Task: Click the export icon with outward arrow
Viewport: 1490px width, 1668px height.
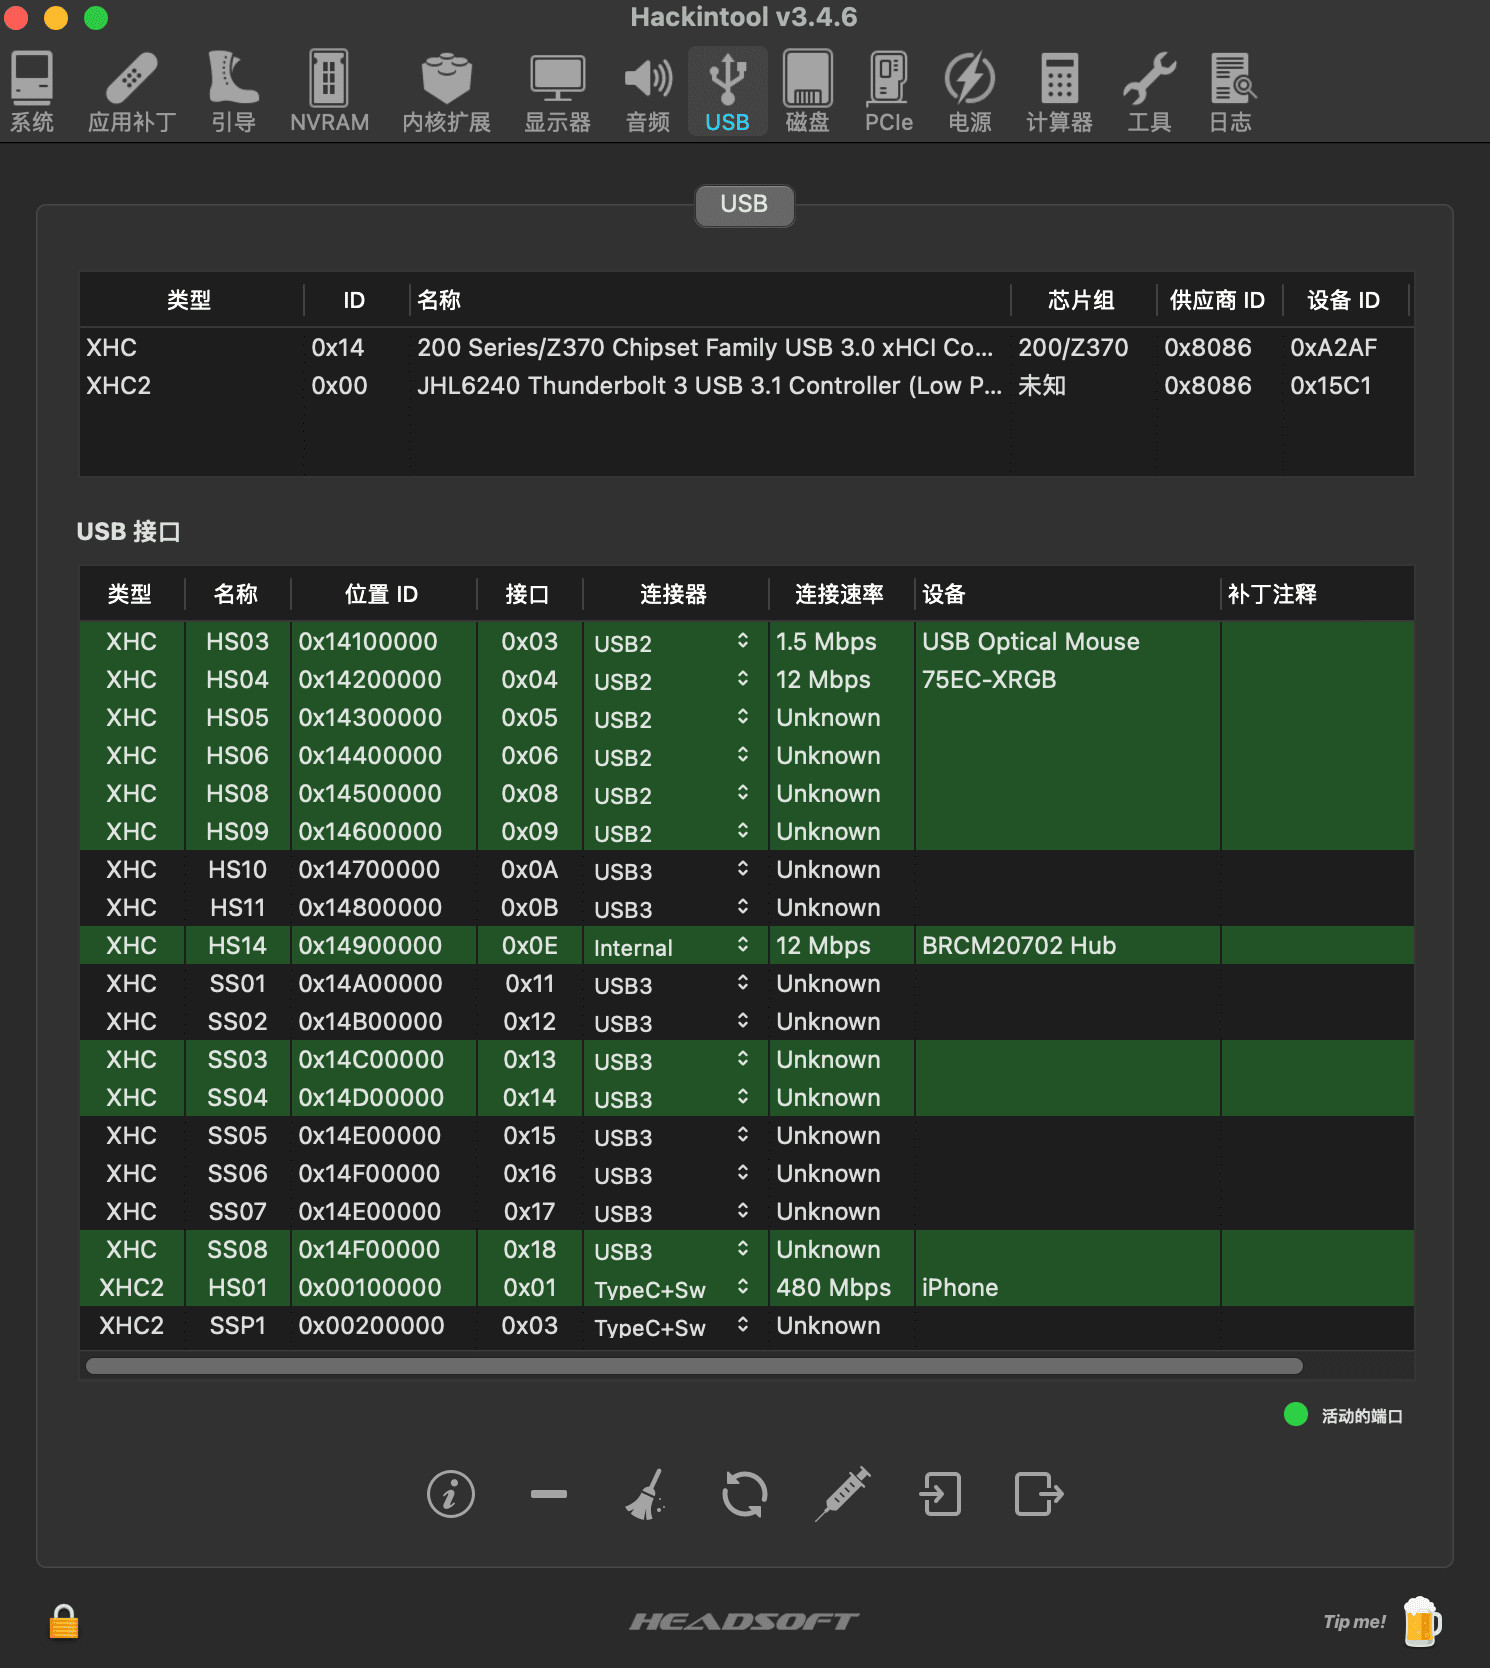Action: [1039, 1495]
